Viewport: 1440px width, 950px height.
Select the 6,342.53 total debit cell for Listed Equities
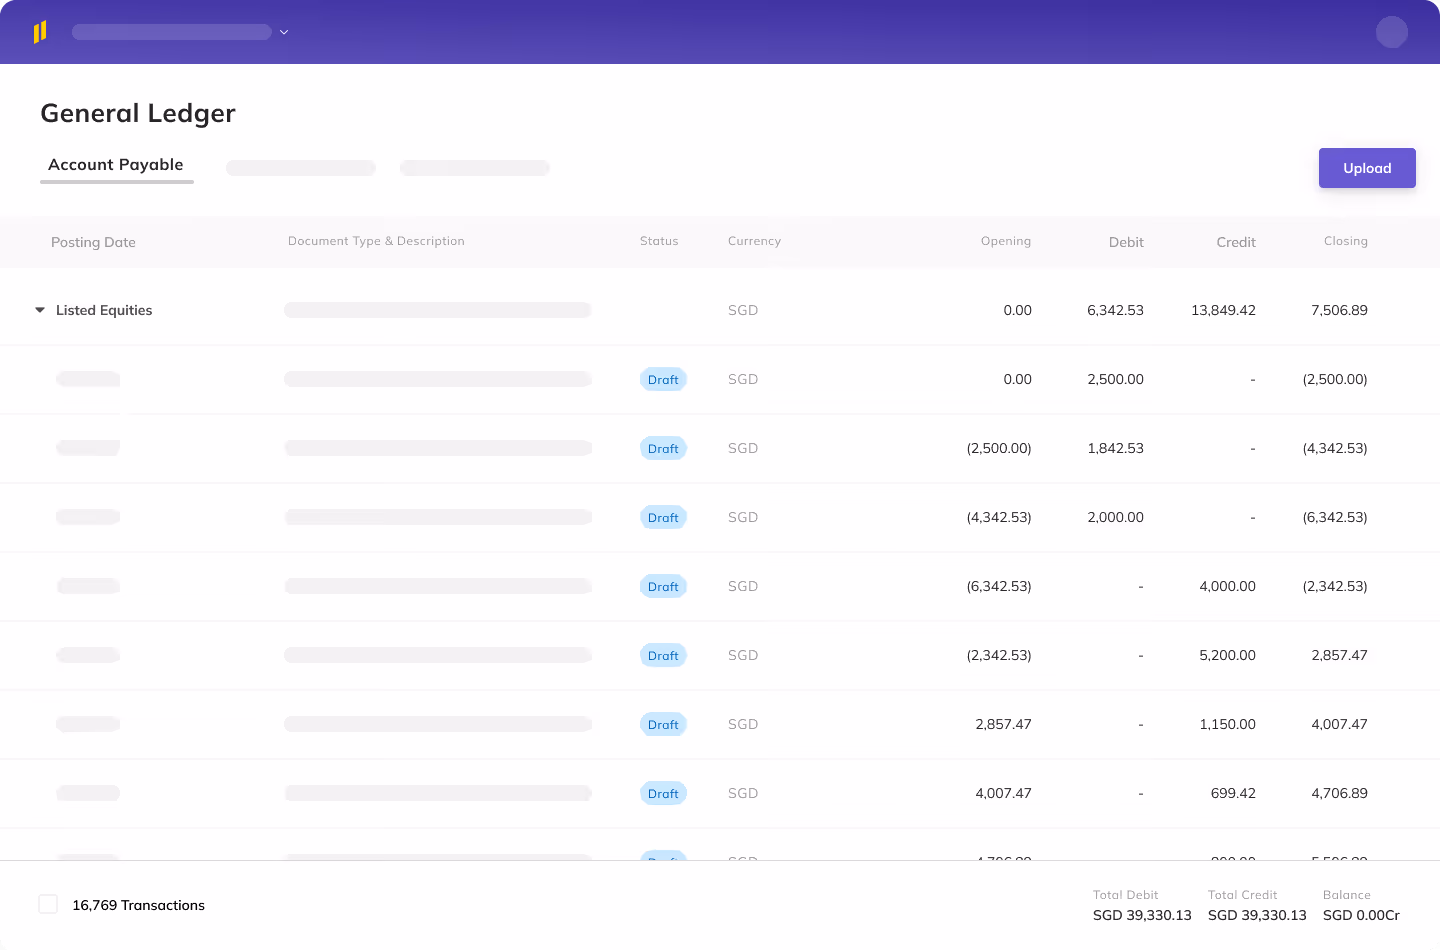(1115, 310)
